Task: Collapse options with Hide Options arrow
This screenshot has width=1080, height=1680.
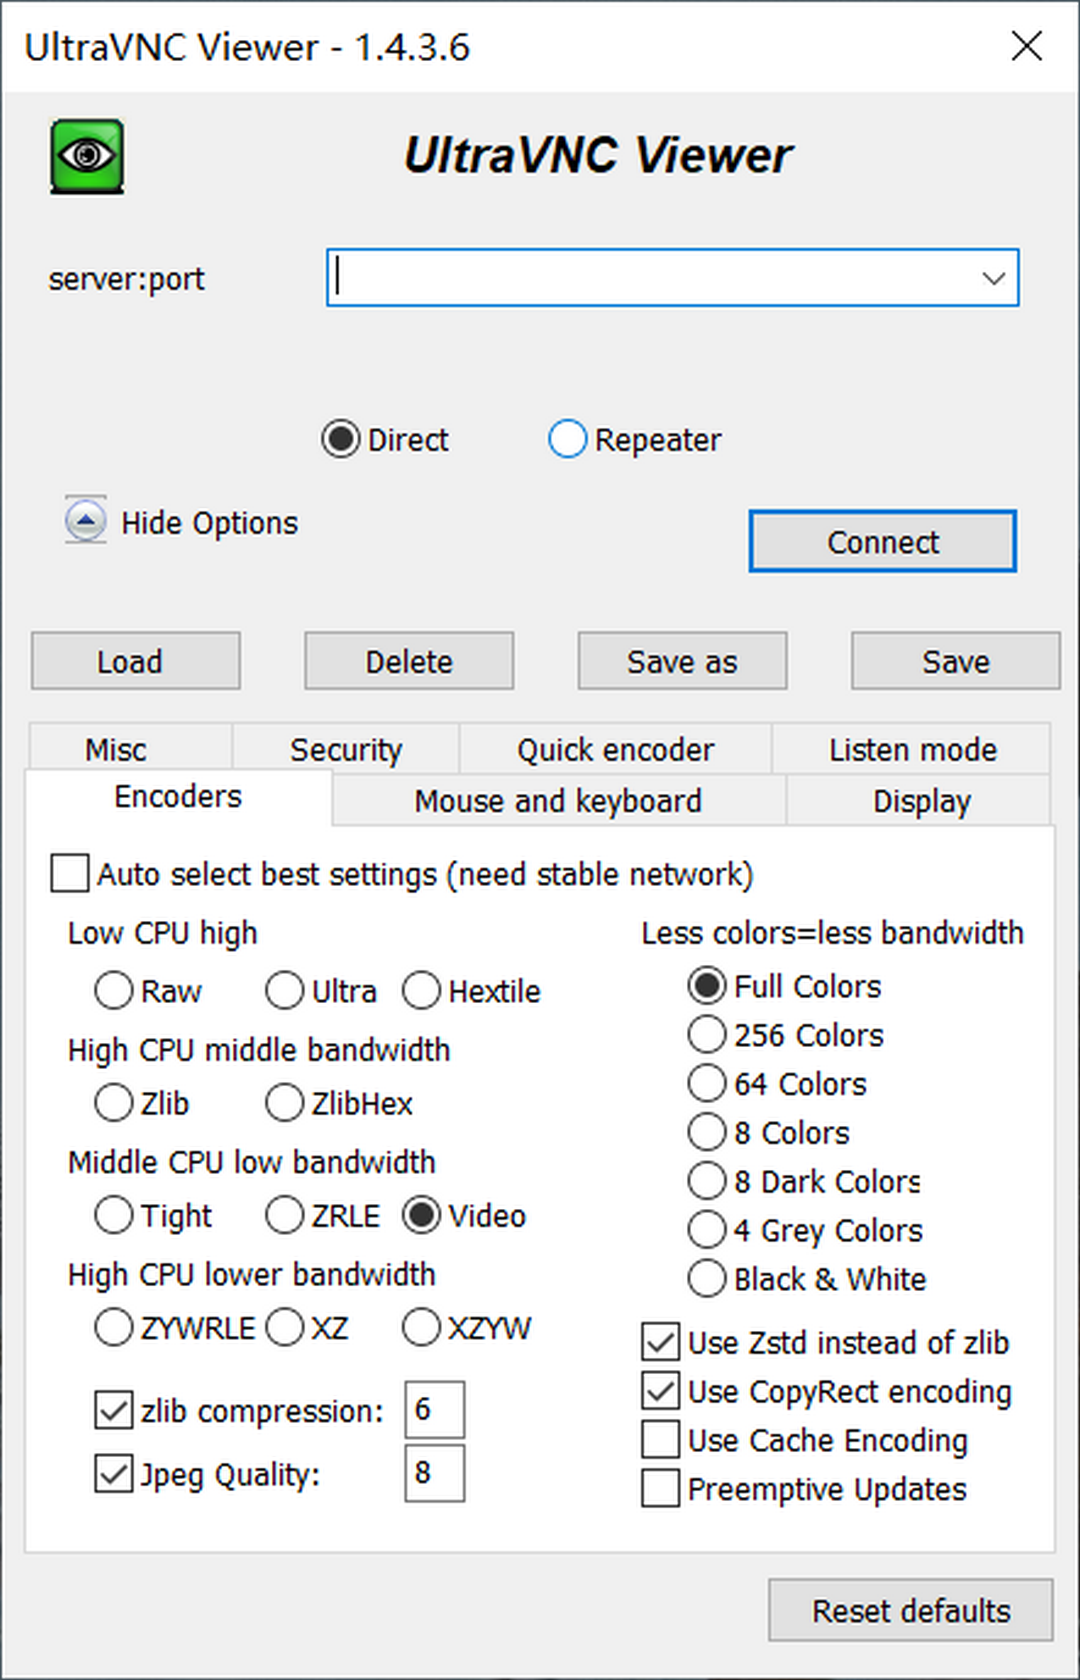Action: coord(86,521)
